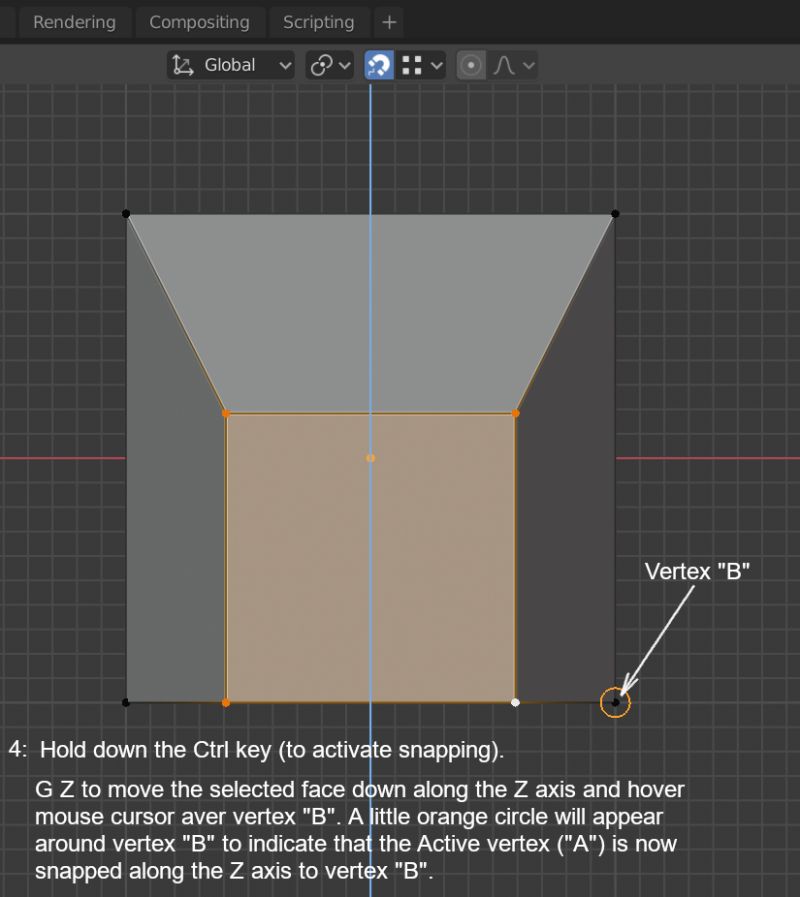Click the proportional editing circle icon
This screenshot has width=800, height=897.
(470, 65)
